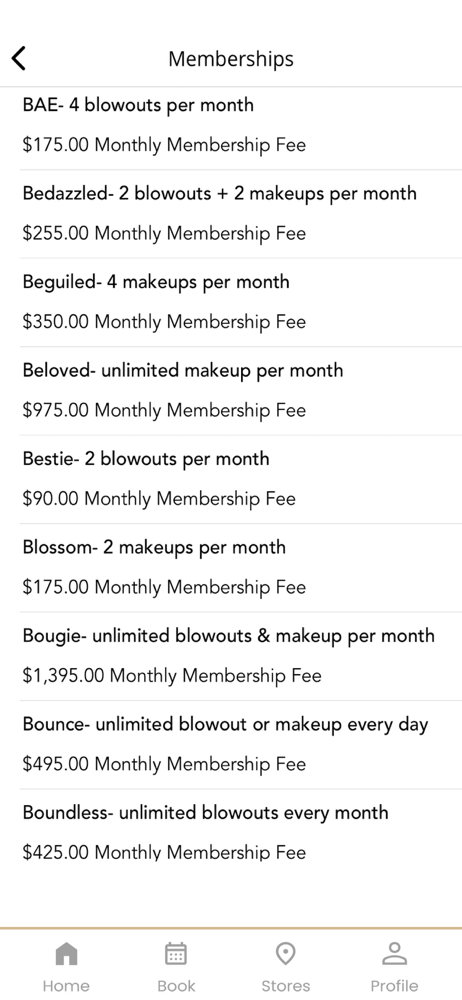Tap the Memberships page title
Image resolution: width=462 pixels, height=1000 pixels.
coord(231,59)
